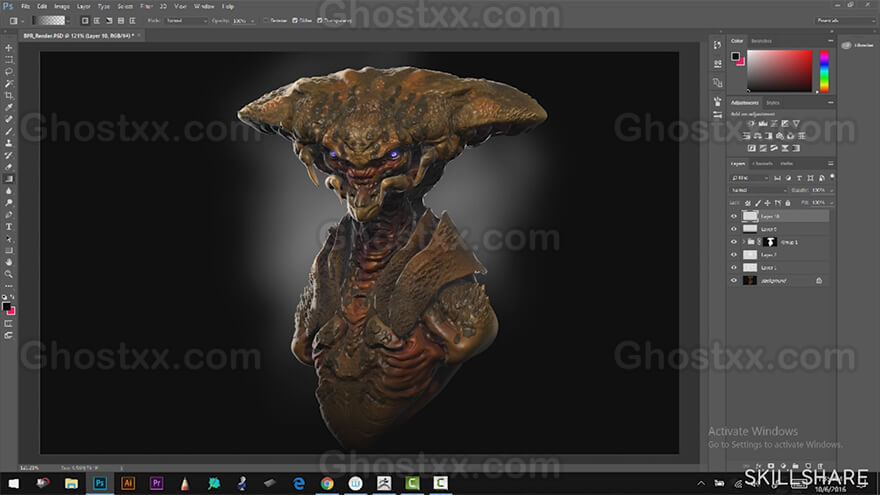Select the Eraser tool

(x=8, y=167)
